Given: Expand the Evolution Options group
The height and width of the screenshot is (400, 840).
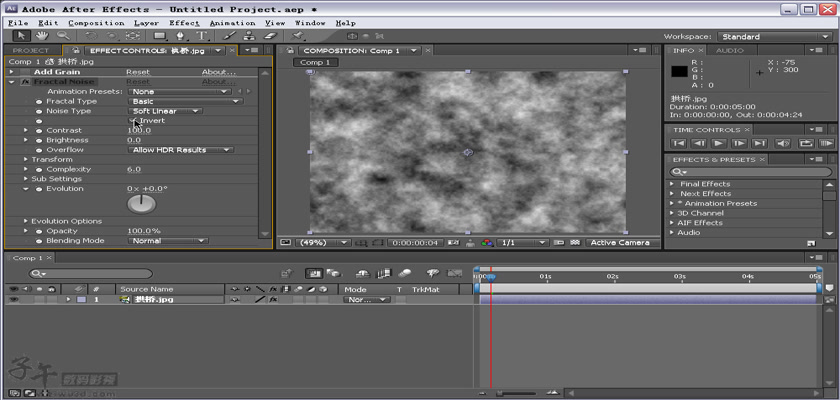Looking at the screenshot, I should (x=26, y=221).
